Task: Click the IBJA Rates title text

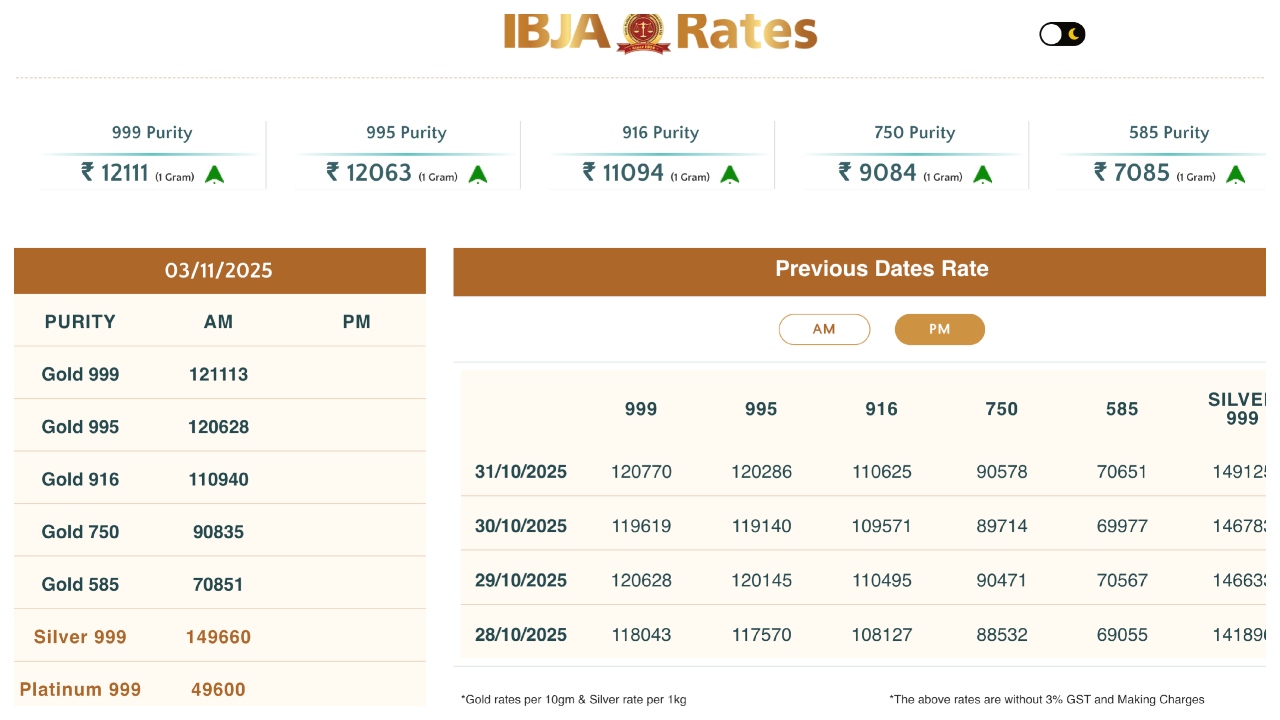Action: (747, 33)
